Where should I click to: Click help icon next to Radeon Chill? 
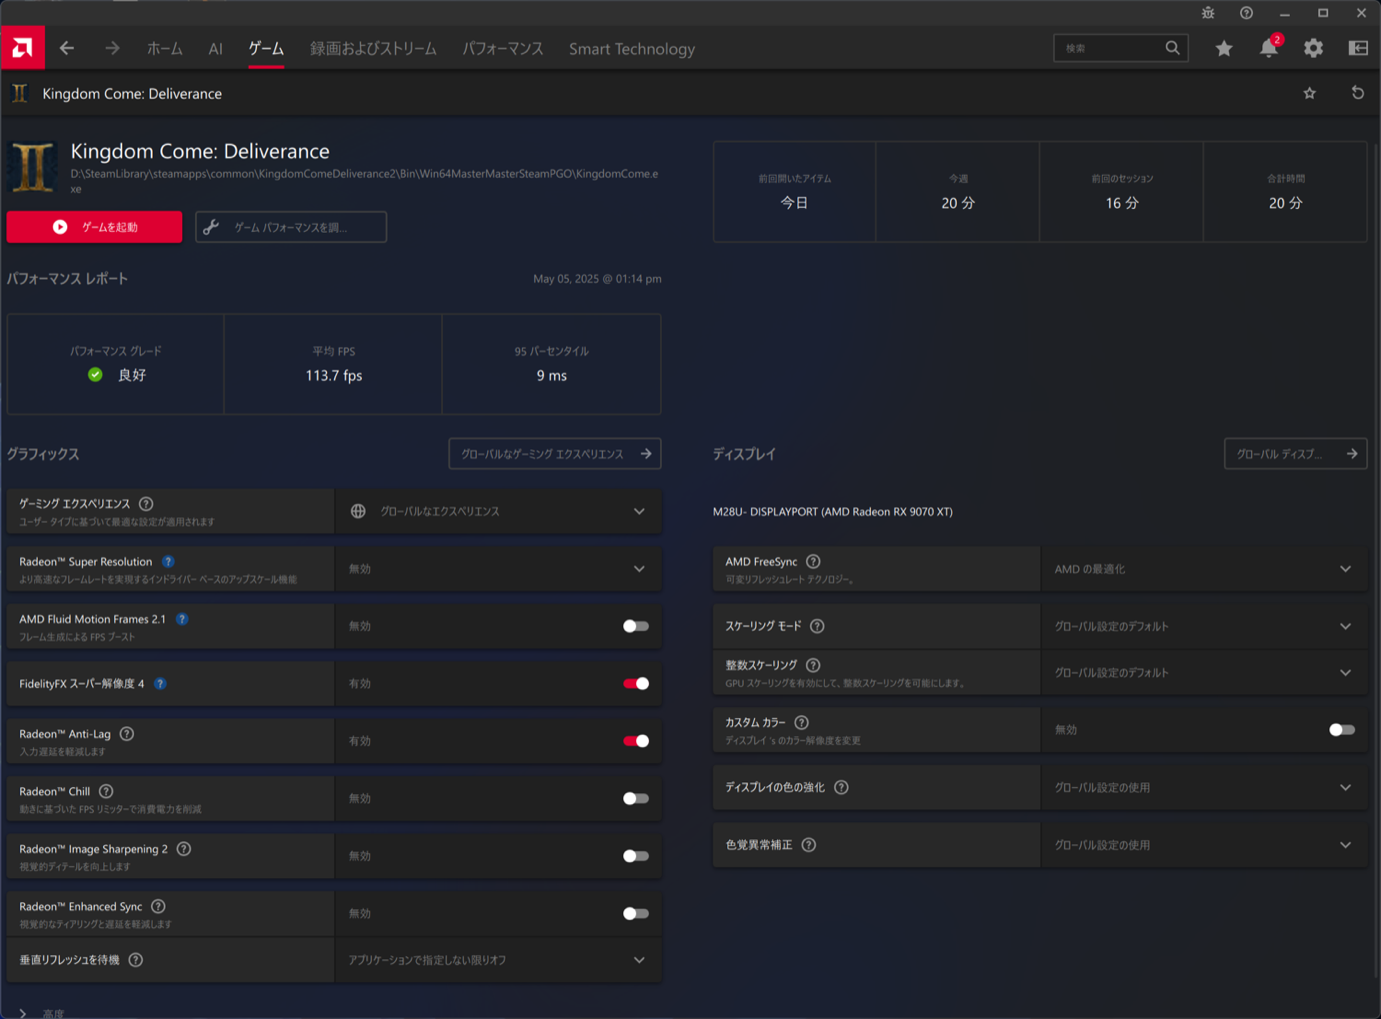[106, 791]
